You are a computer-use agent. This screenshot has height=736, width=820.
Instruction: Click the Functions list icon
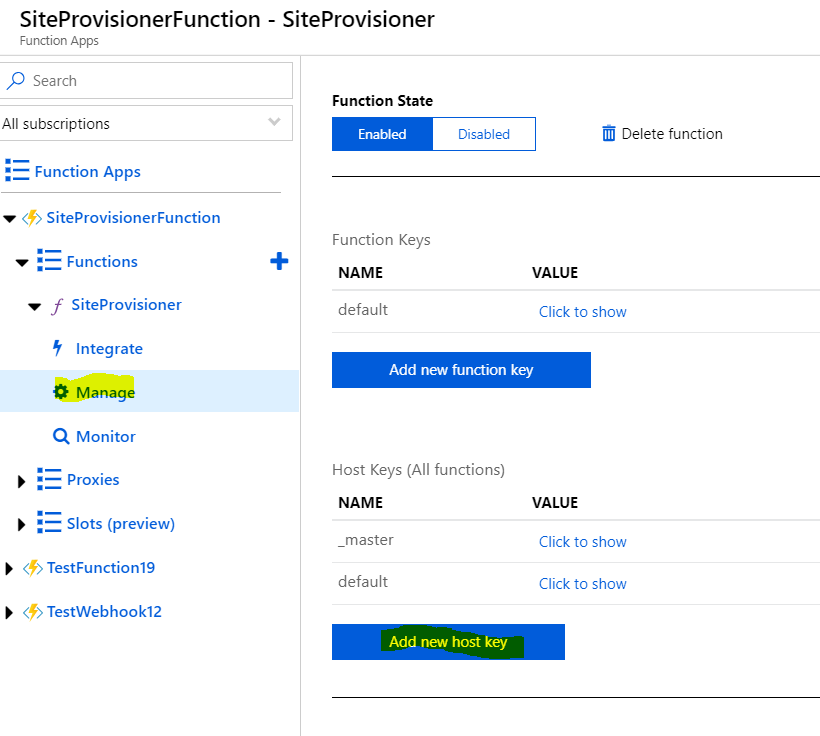coord(49,260)
